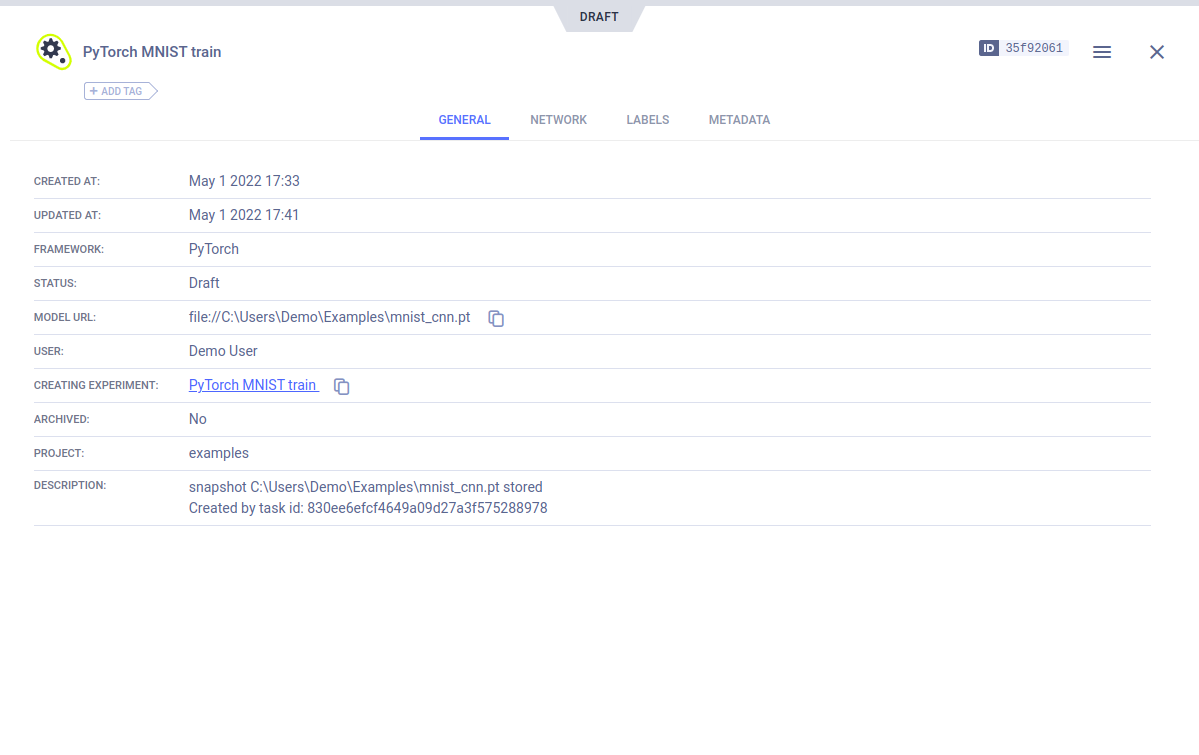The image size is (1199, 755).
Task: Click the PyTorch MNIST train model title
Action: (x=152, y=52)
